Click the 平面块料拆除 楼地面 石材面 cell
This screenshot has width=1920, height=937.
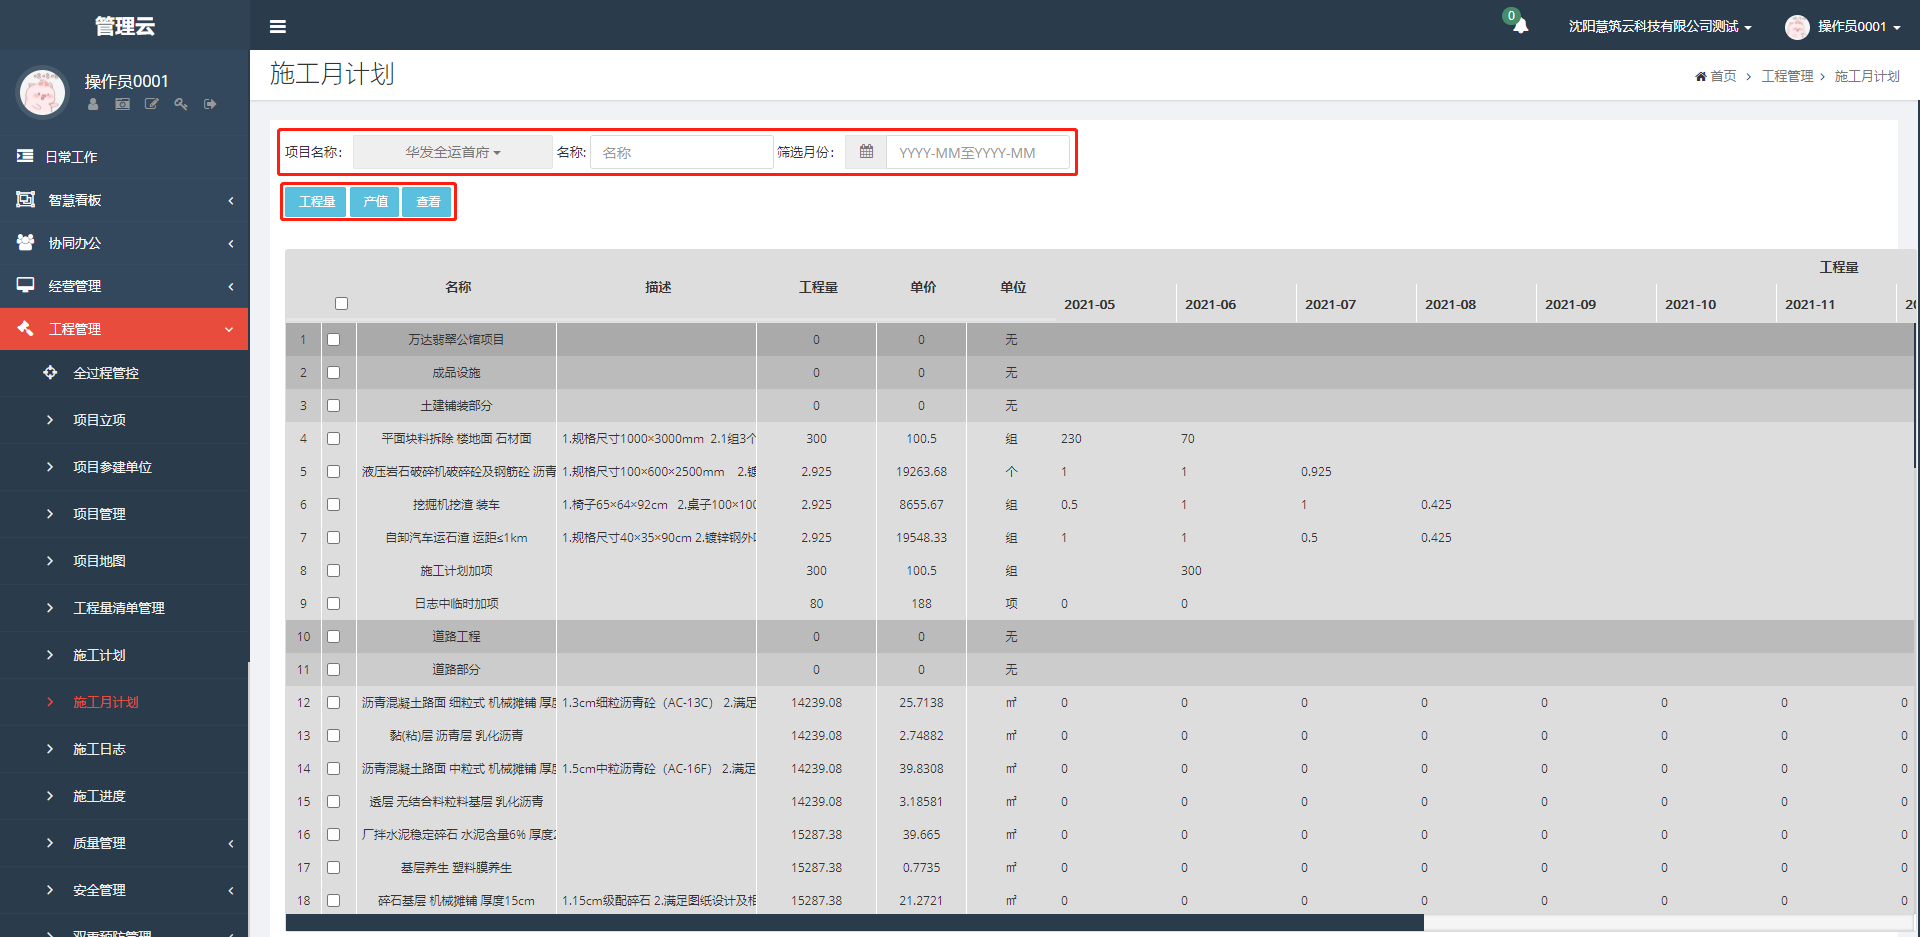pyautogui.click(x=456, y=439)
